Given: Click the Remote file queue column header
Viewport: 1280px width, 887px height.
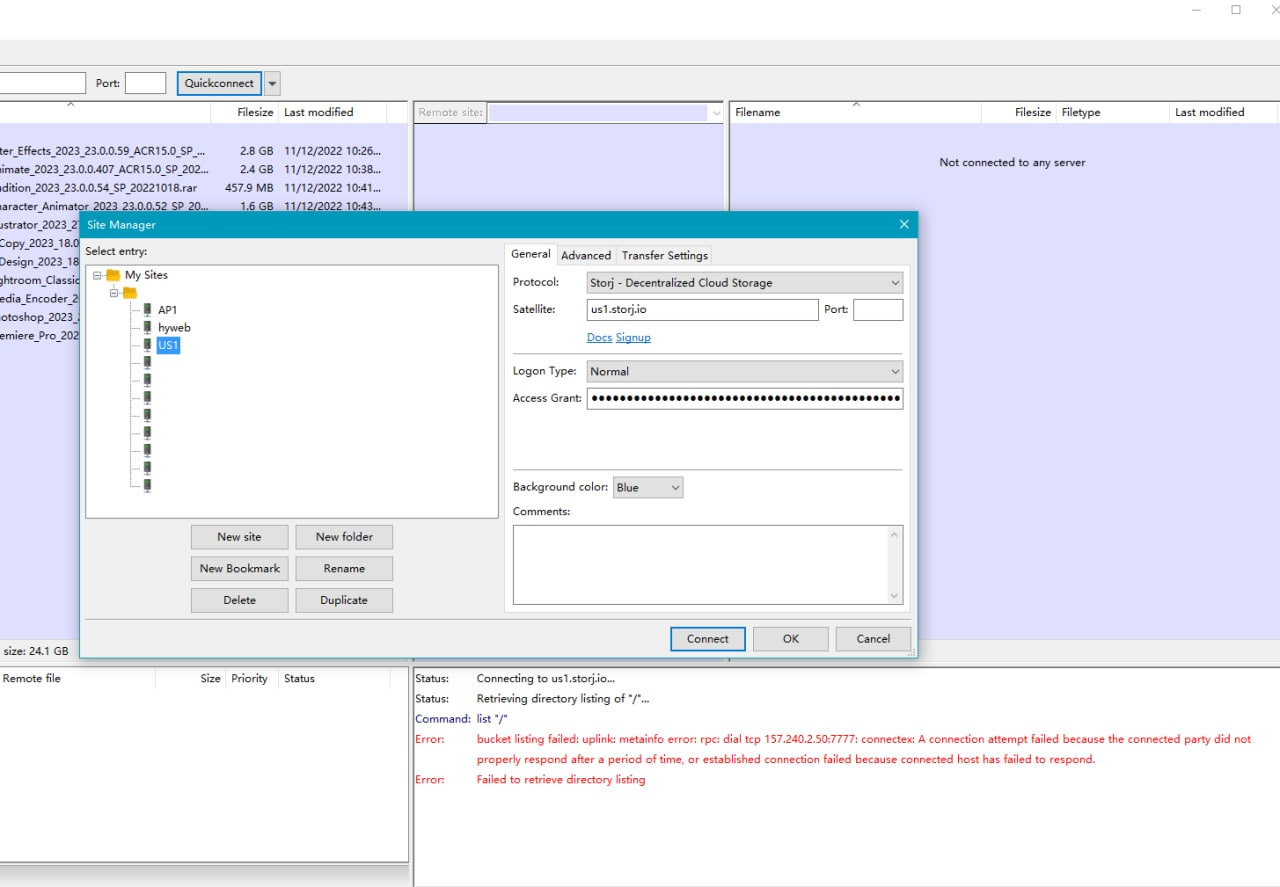Looking at the screenshot, I should pos(77,678).
